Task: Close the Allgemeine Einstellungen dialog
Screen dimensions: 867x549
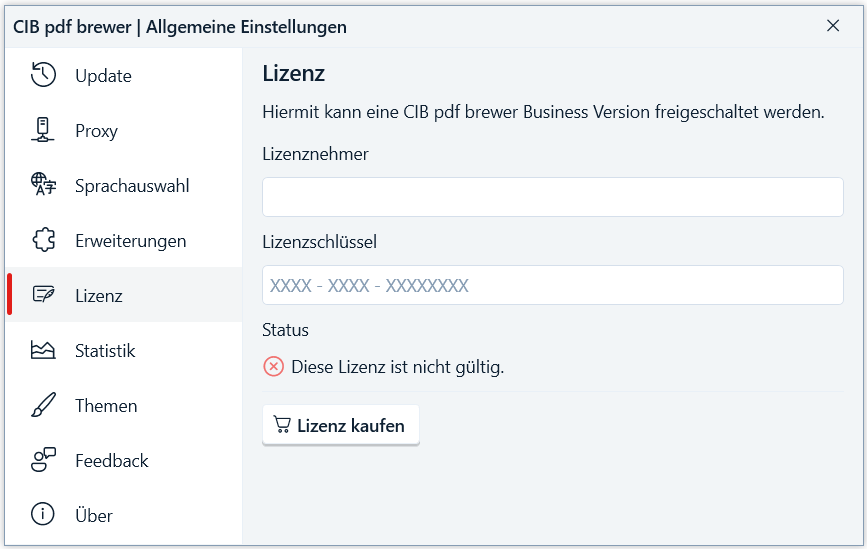Action: point(833,25)
